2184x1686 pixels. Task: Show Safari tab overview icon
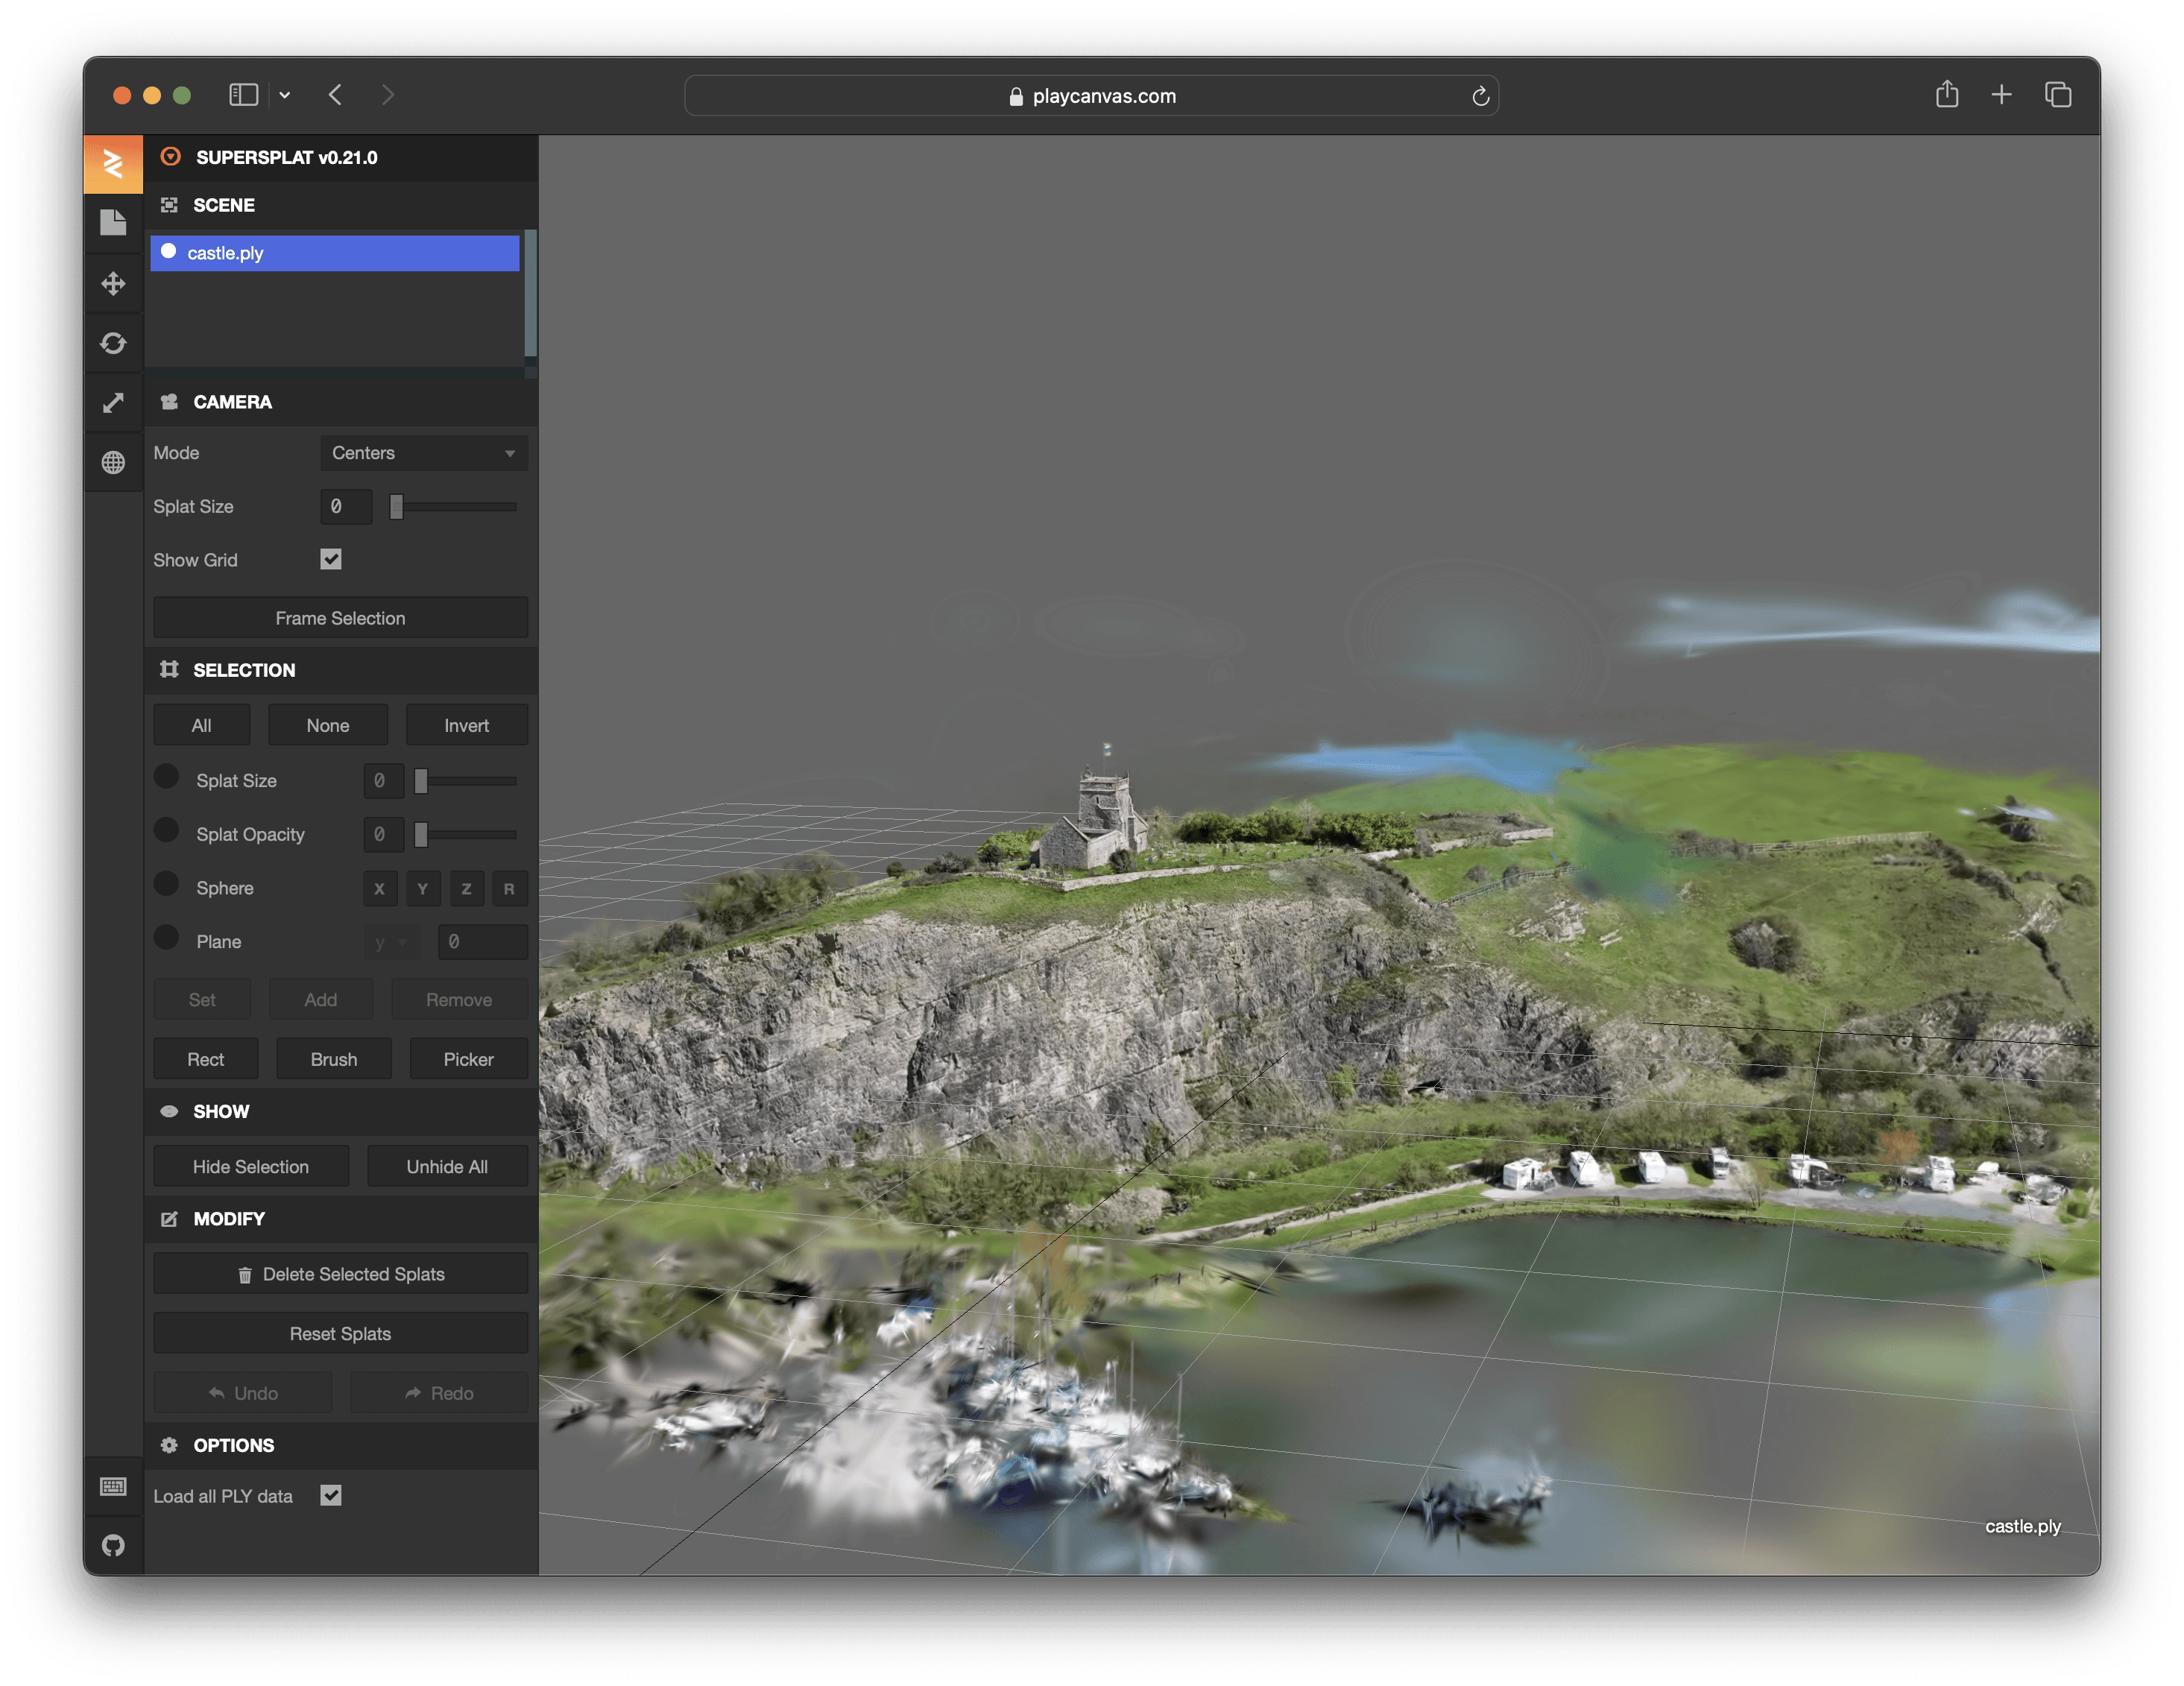2058,95
